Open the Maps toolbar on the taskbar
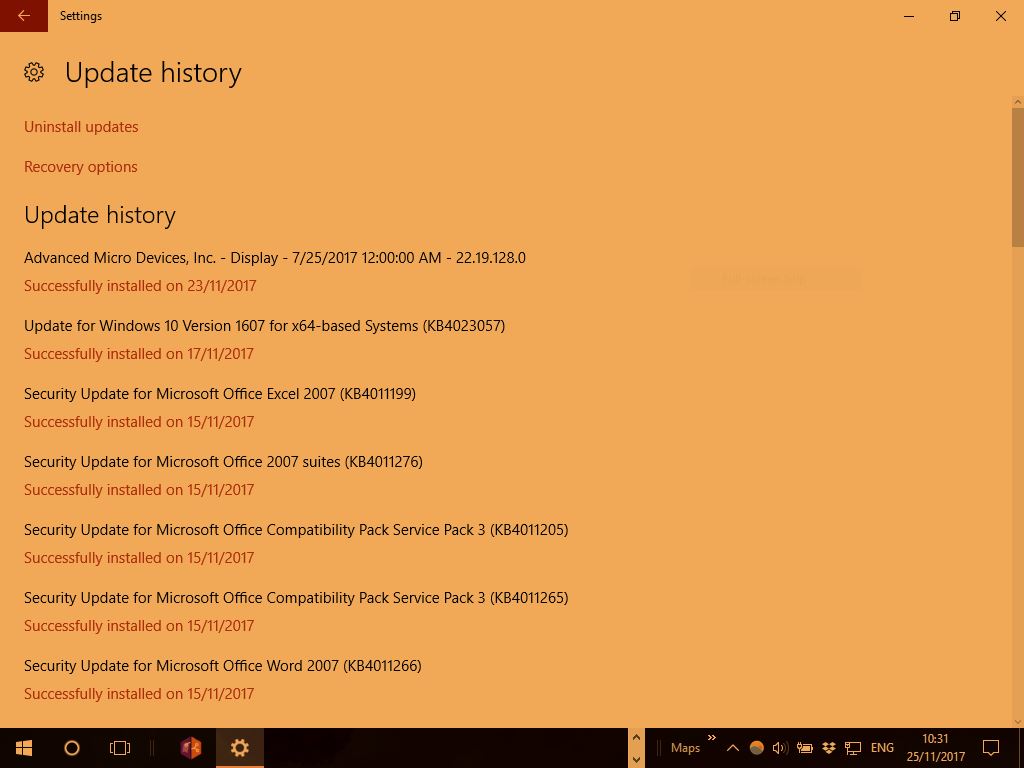Viewport: 1024px width, 768px height. point(685,748)
